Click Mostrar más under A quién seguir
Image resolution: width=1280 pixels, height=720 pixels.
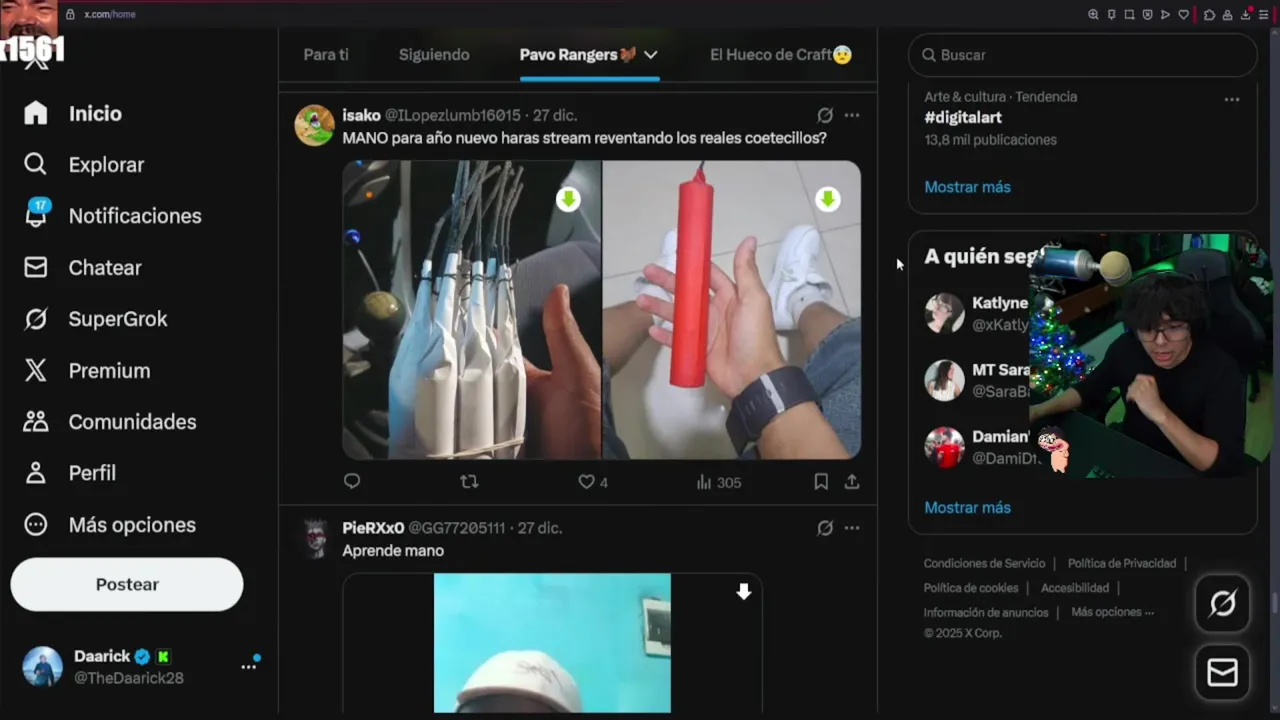(x=967, y=508)
